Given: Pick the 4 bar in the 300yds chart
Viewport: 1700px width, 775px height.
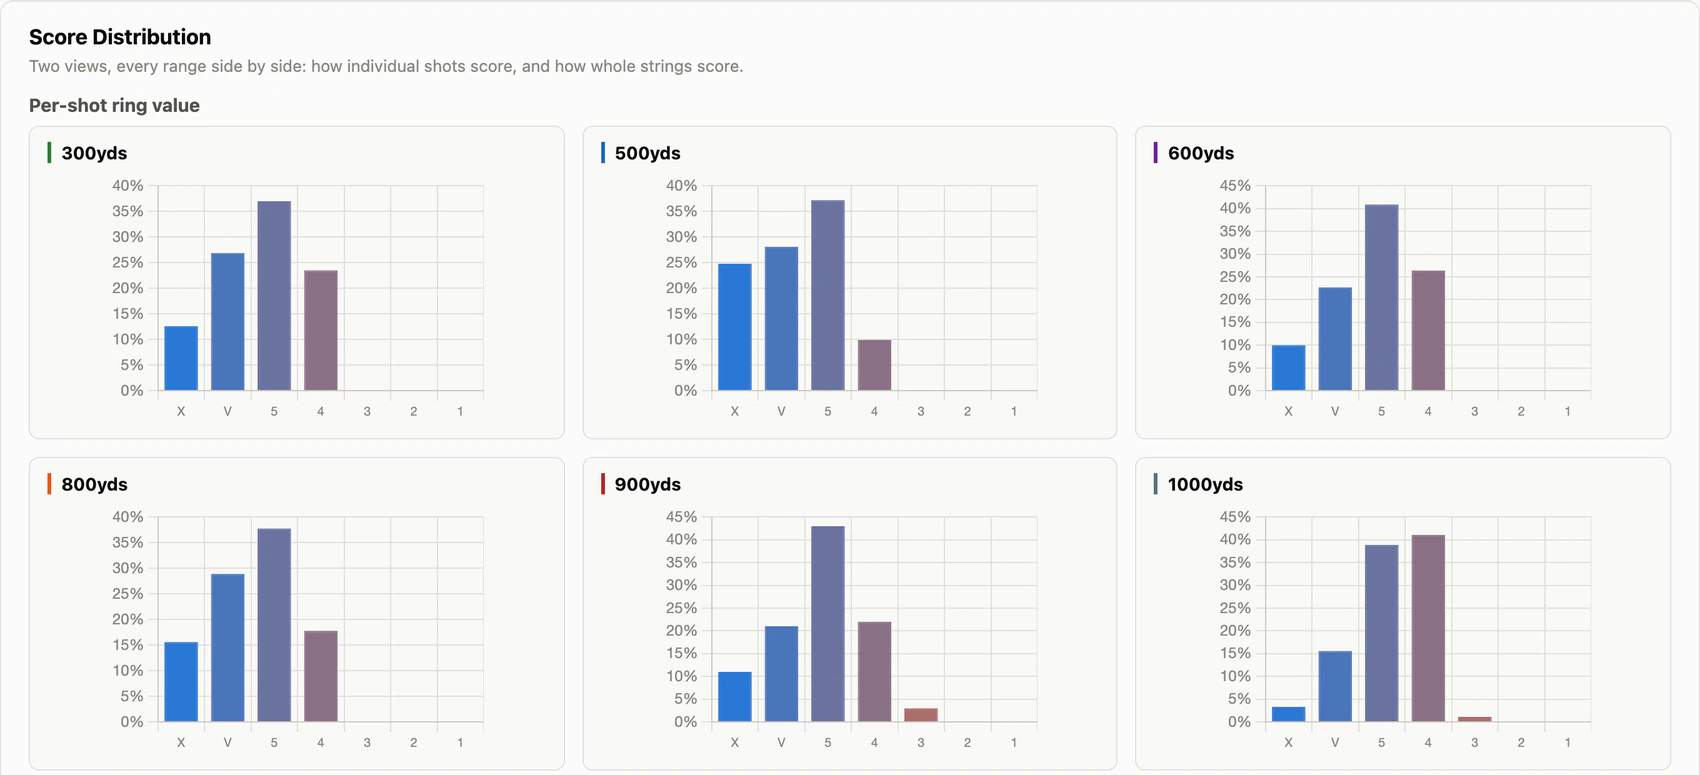Looking at the screenshot, I should [321, 330].
